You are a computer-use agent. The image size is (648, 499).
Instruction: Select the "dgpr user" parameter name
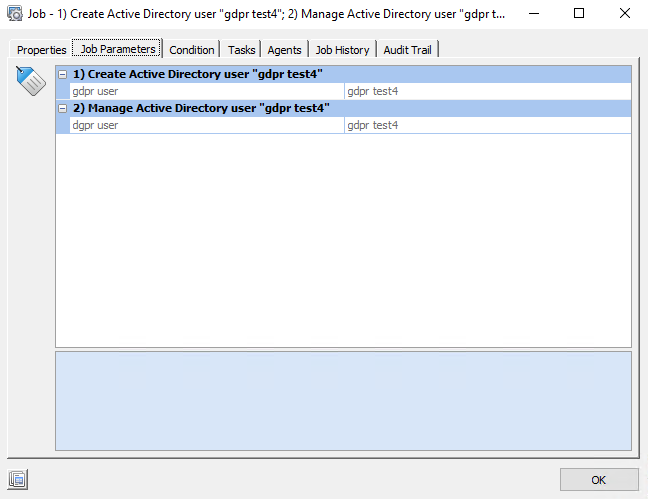(x=200, y=125)
